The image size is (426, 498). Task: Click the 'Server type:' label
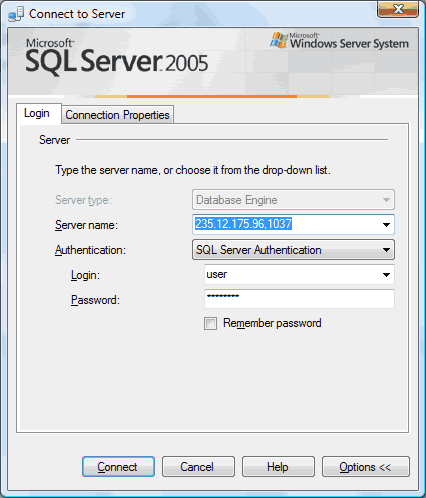83,200
